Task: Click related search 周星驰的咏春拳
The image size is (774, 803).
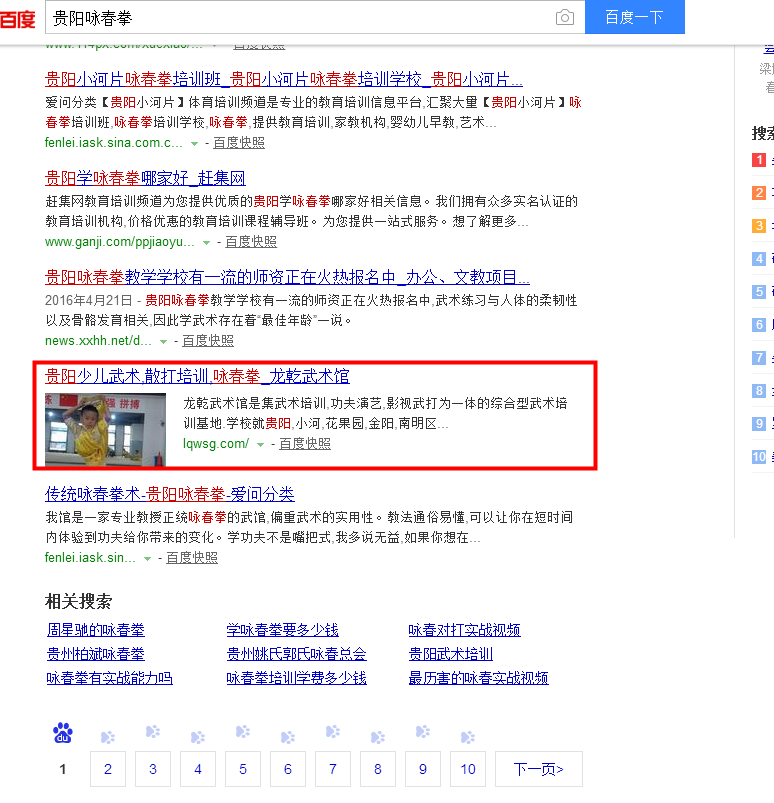Action: pyautogui.click(x=96, y=630)
